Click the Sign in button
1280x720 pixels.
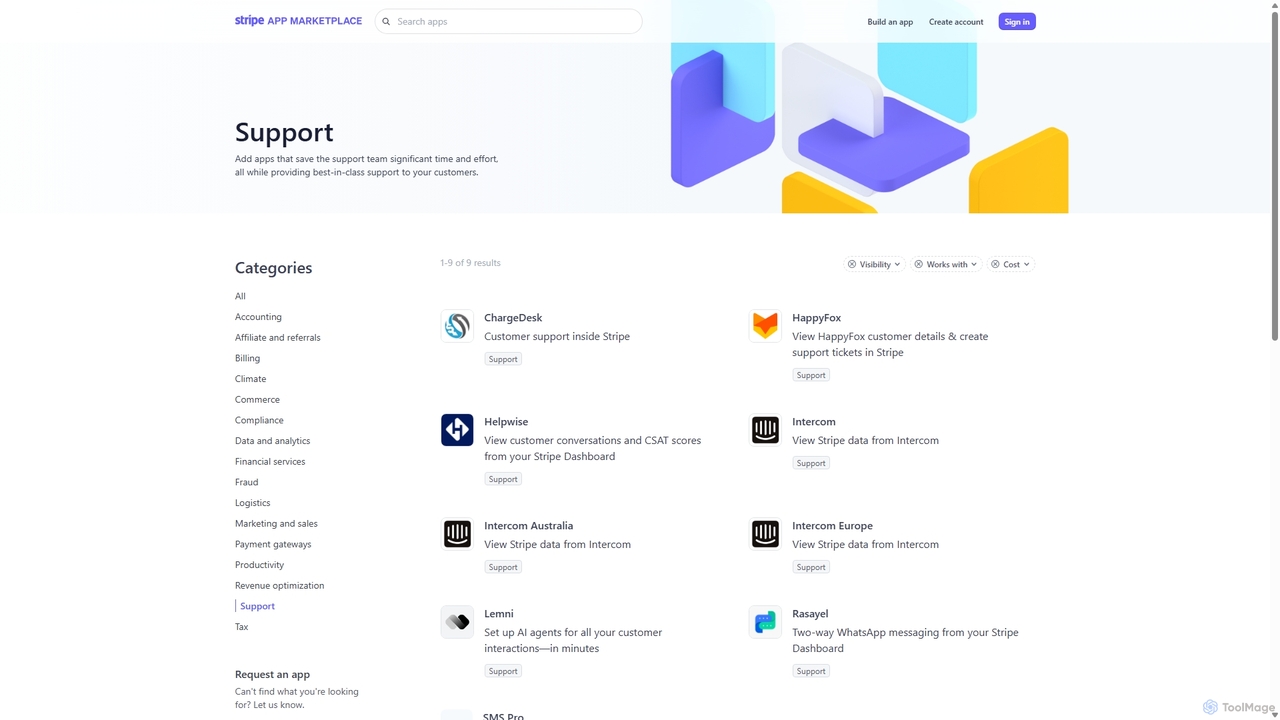coord(1017,22)
